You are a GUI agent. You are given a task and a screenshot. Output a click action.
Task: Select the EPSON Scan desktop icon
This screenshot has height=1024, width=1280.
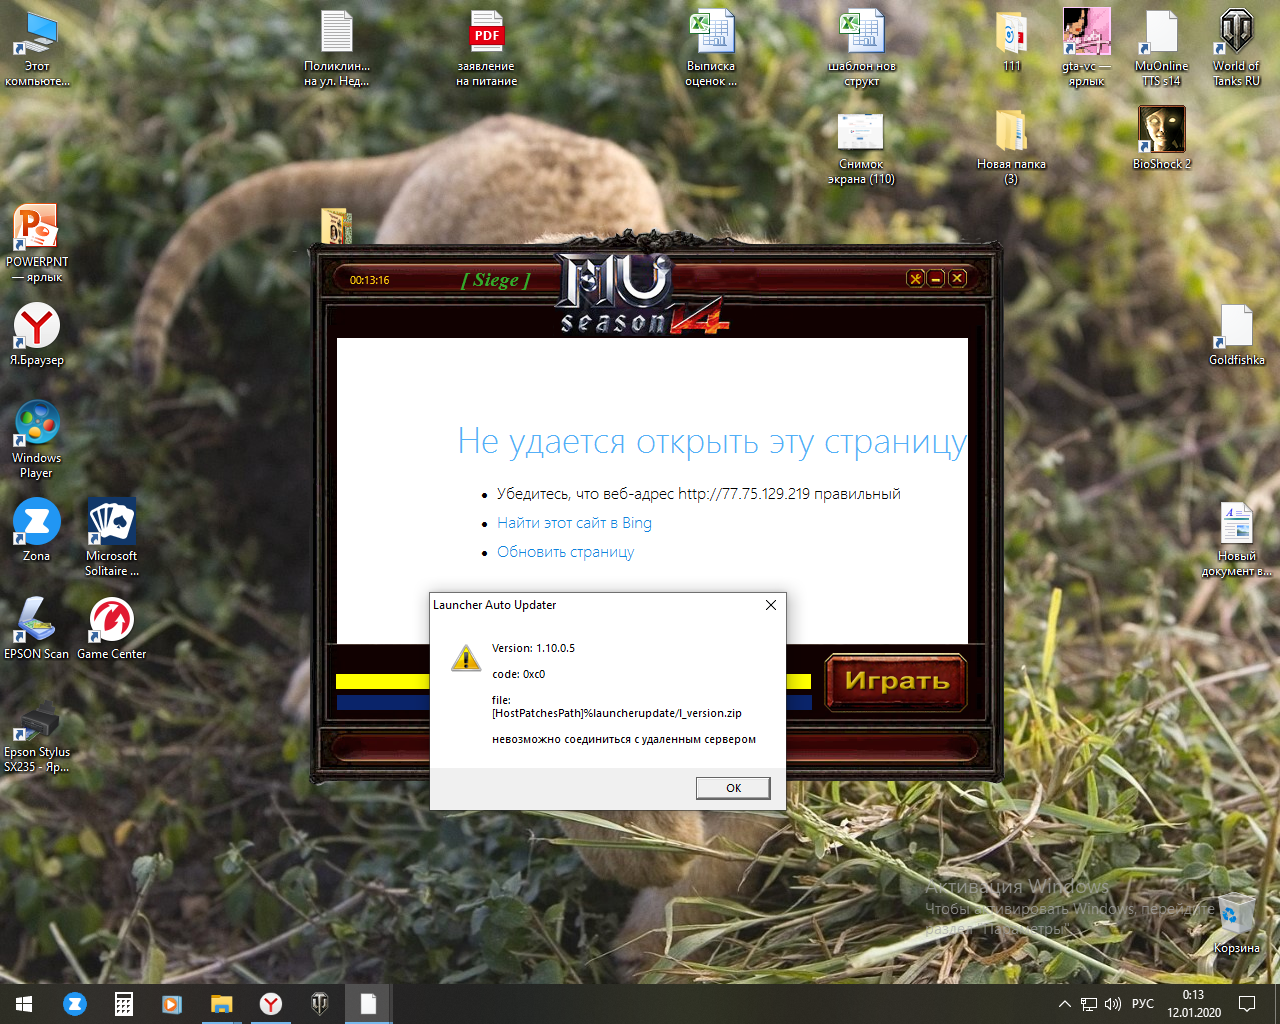(37, 627)
